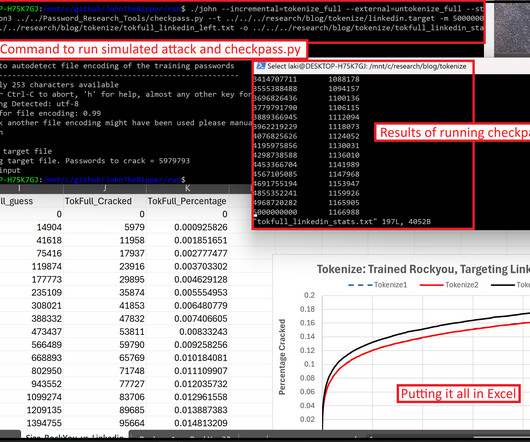Click the terminal icon in the tokenize window title bar
Viewport: 530px width, 442px height.
click(x=261, y=66)
